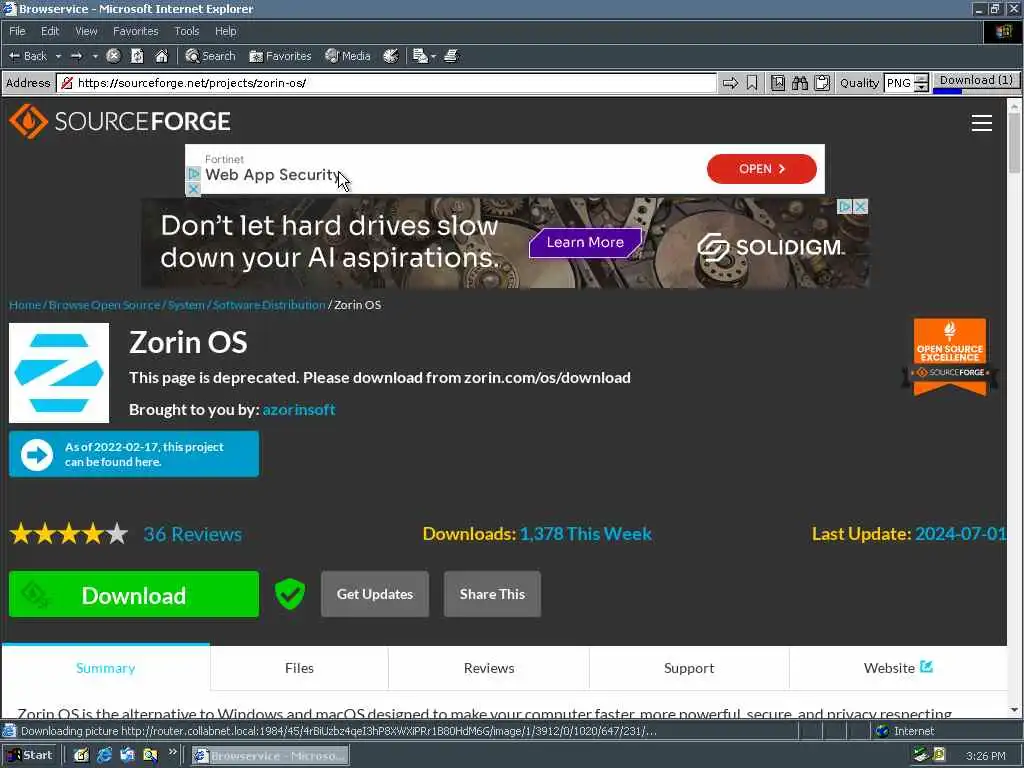Screen dimensions: 1024x768
Task: Open the Favorites toolbar button
Action: pos(280,56)
